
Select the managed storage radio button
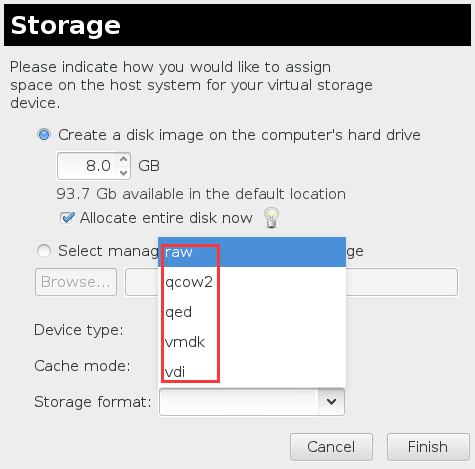pyautogui.click(x=44, y=251)
